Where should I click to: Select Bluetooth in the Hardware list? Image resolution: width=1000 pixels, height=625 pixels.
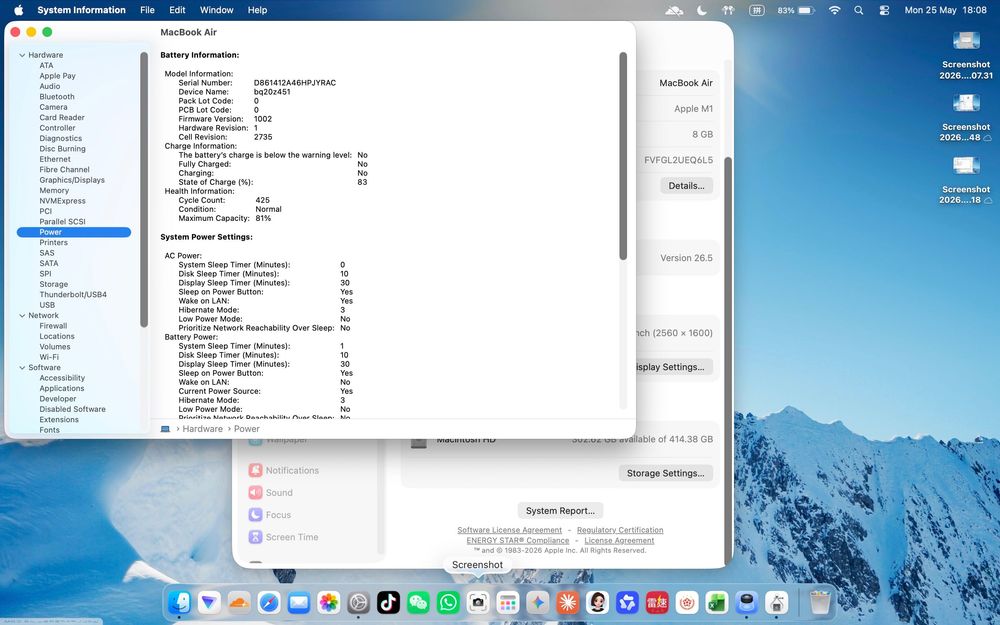pos(57,97)
